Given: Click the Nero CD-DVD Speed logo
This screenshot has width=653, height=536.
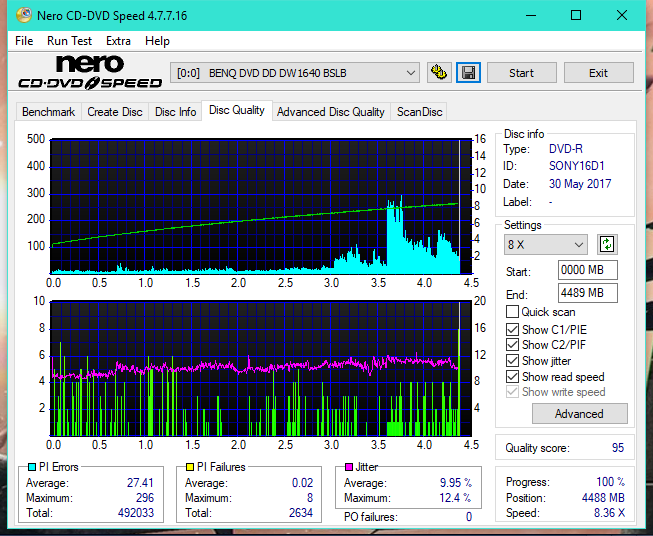Looking at the screenshot, I should (x=90, y=72).
